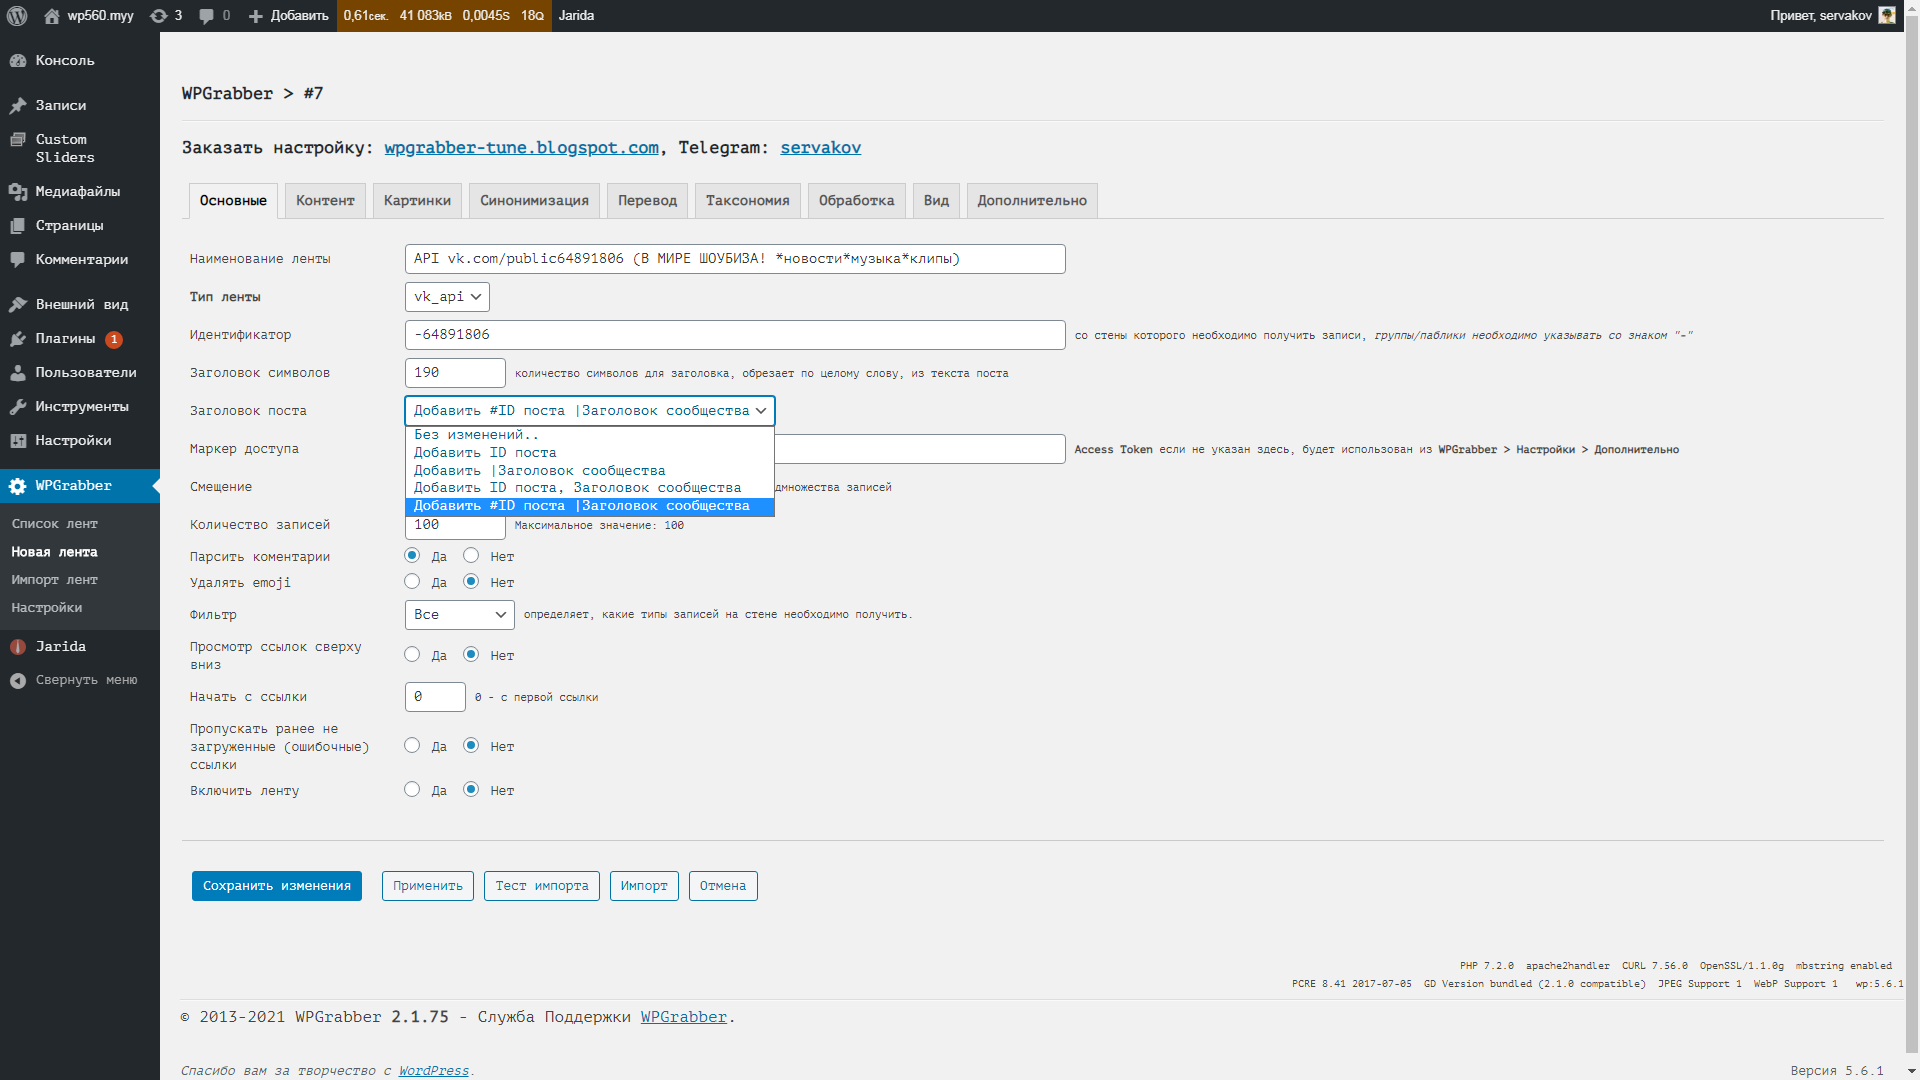Switch to the Синонимизация tab
The height and width of the screenshot is (1080, 1920).
coord(534,201)
